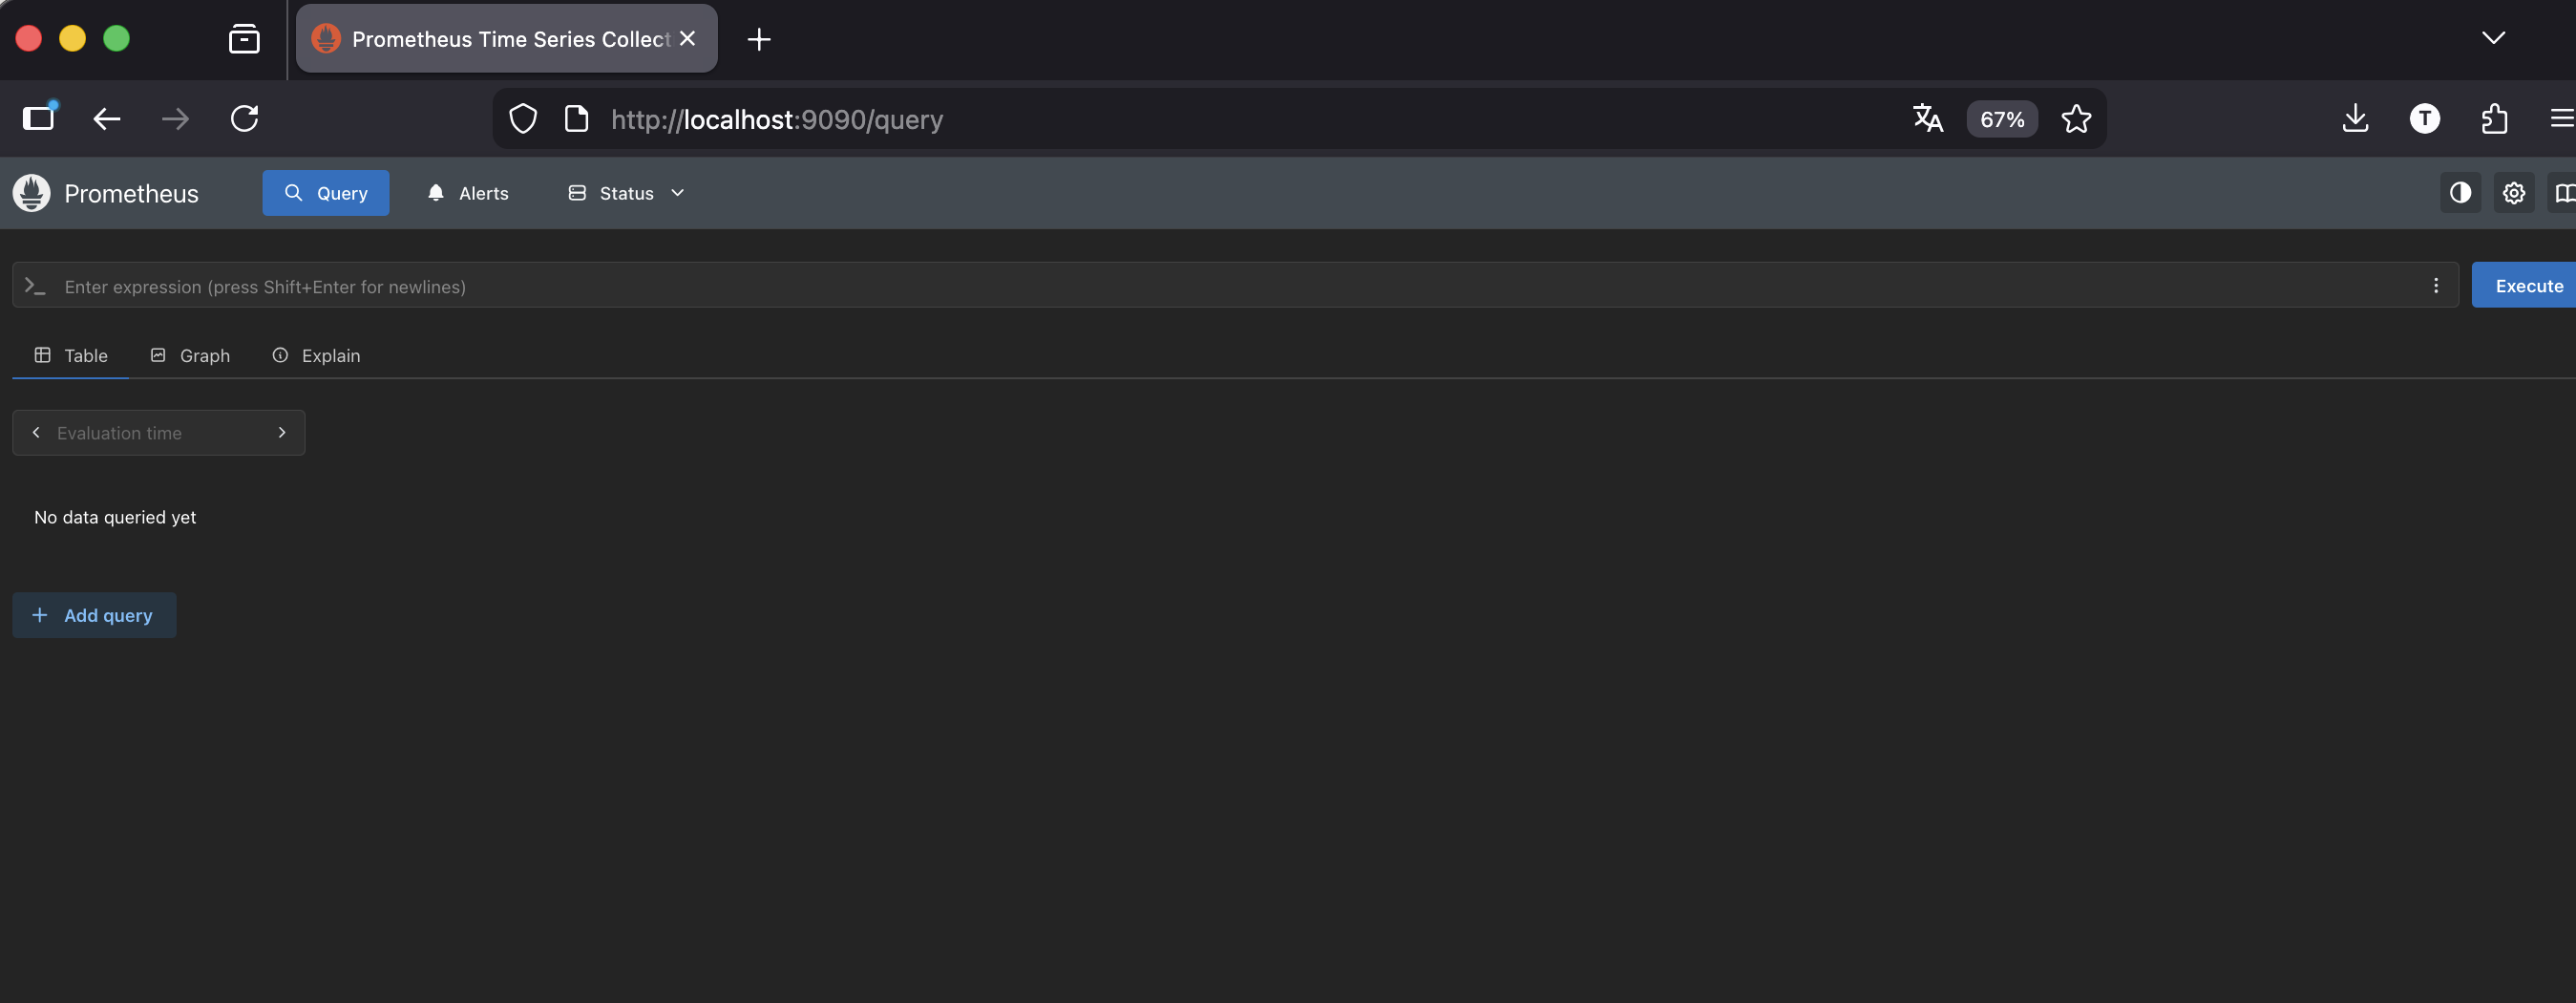Open the browser extensions icon
Screen dimensions: 2576x1003
pos(2494,119)
